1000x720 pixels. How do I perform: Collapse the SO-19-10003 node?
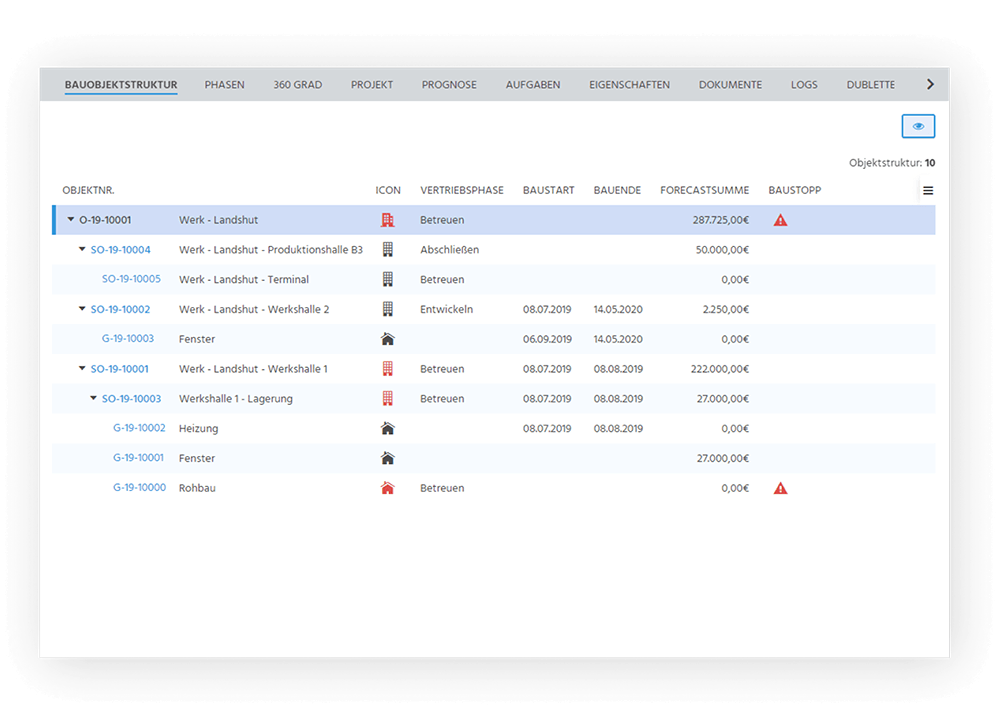pos(94,398)
